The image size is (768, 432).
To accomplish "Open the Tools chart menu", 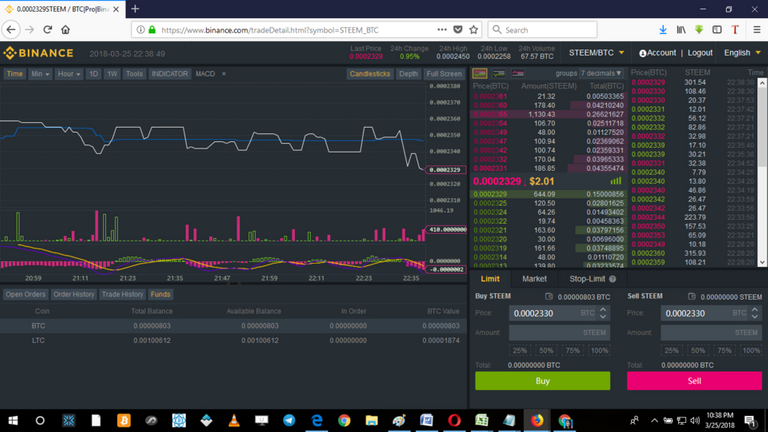I will tap(134, 74).
